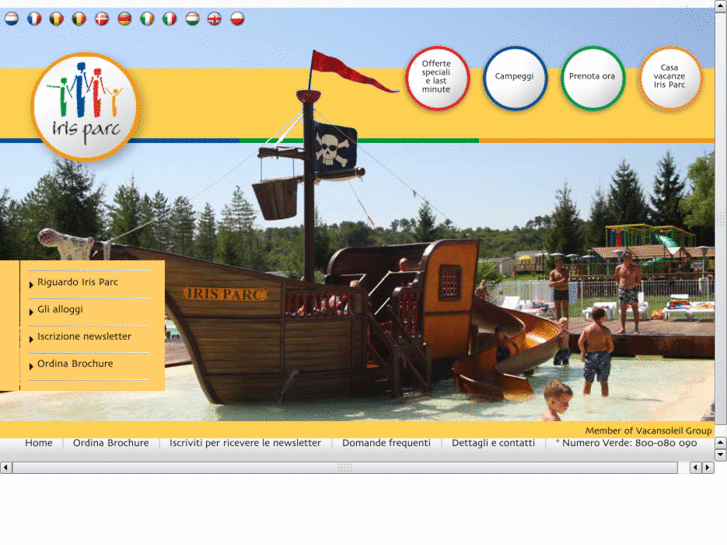Screen dimensions: 727x545
Task: Choose the Belgian flag beside the French flag
Action: point(57,19)
